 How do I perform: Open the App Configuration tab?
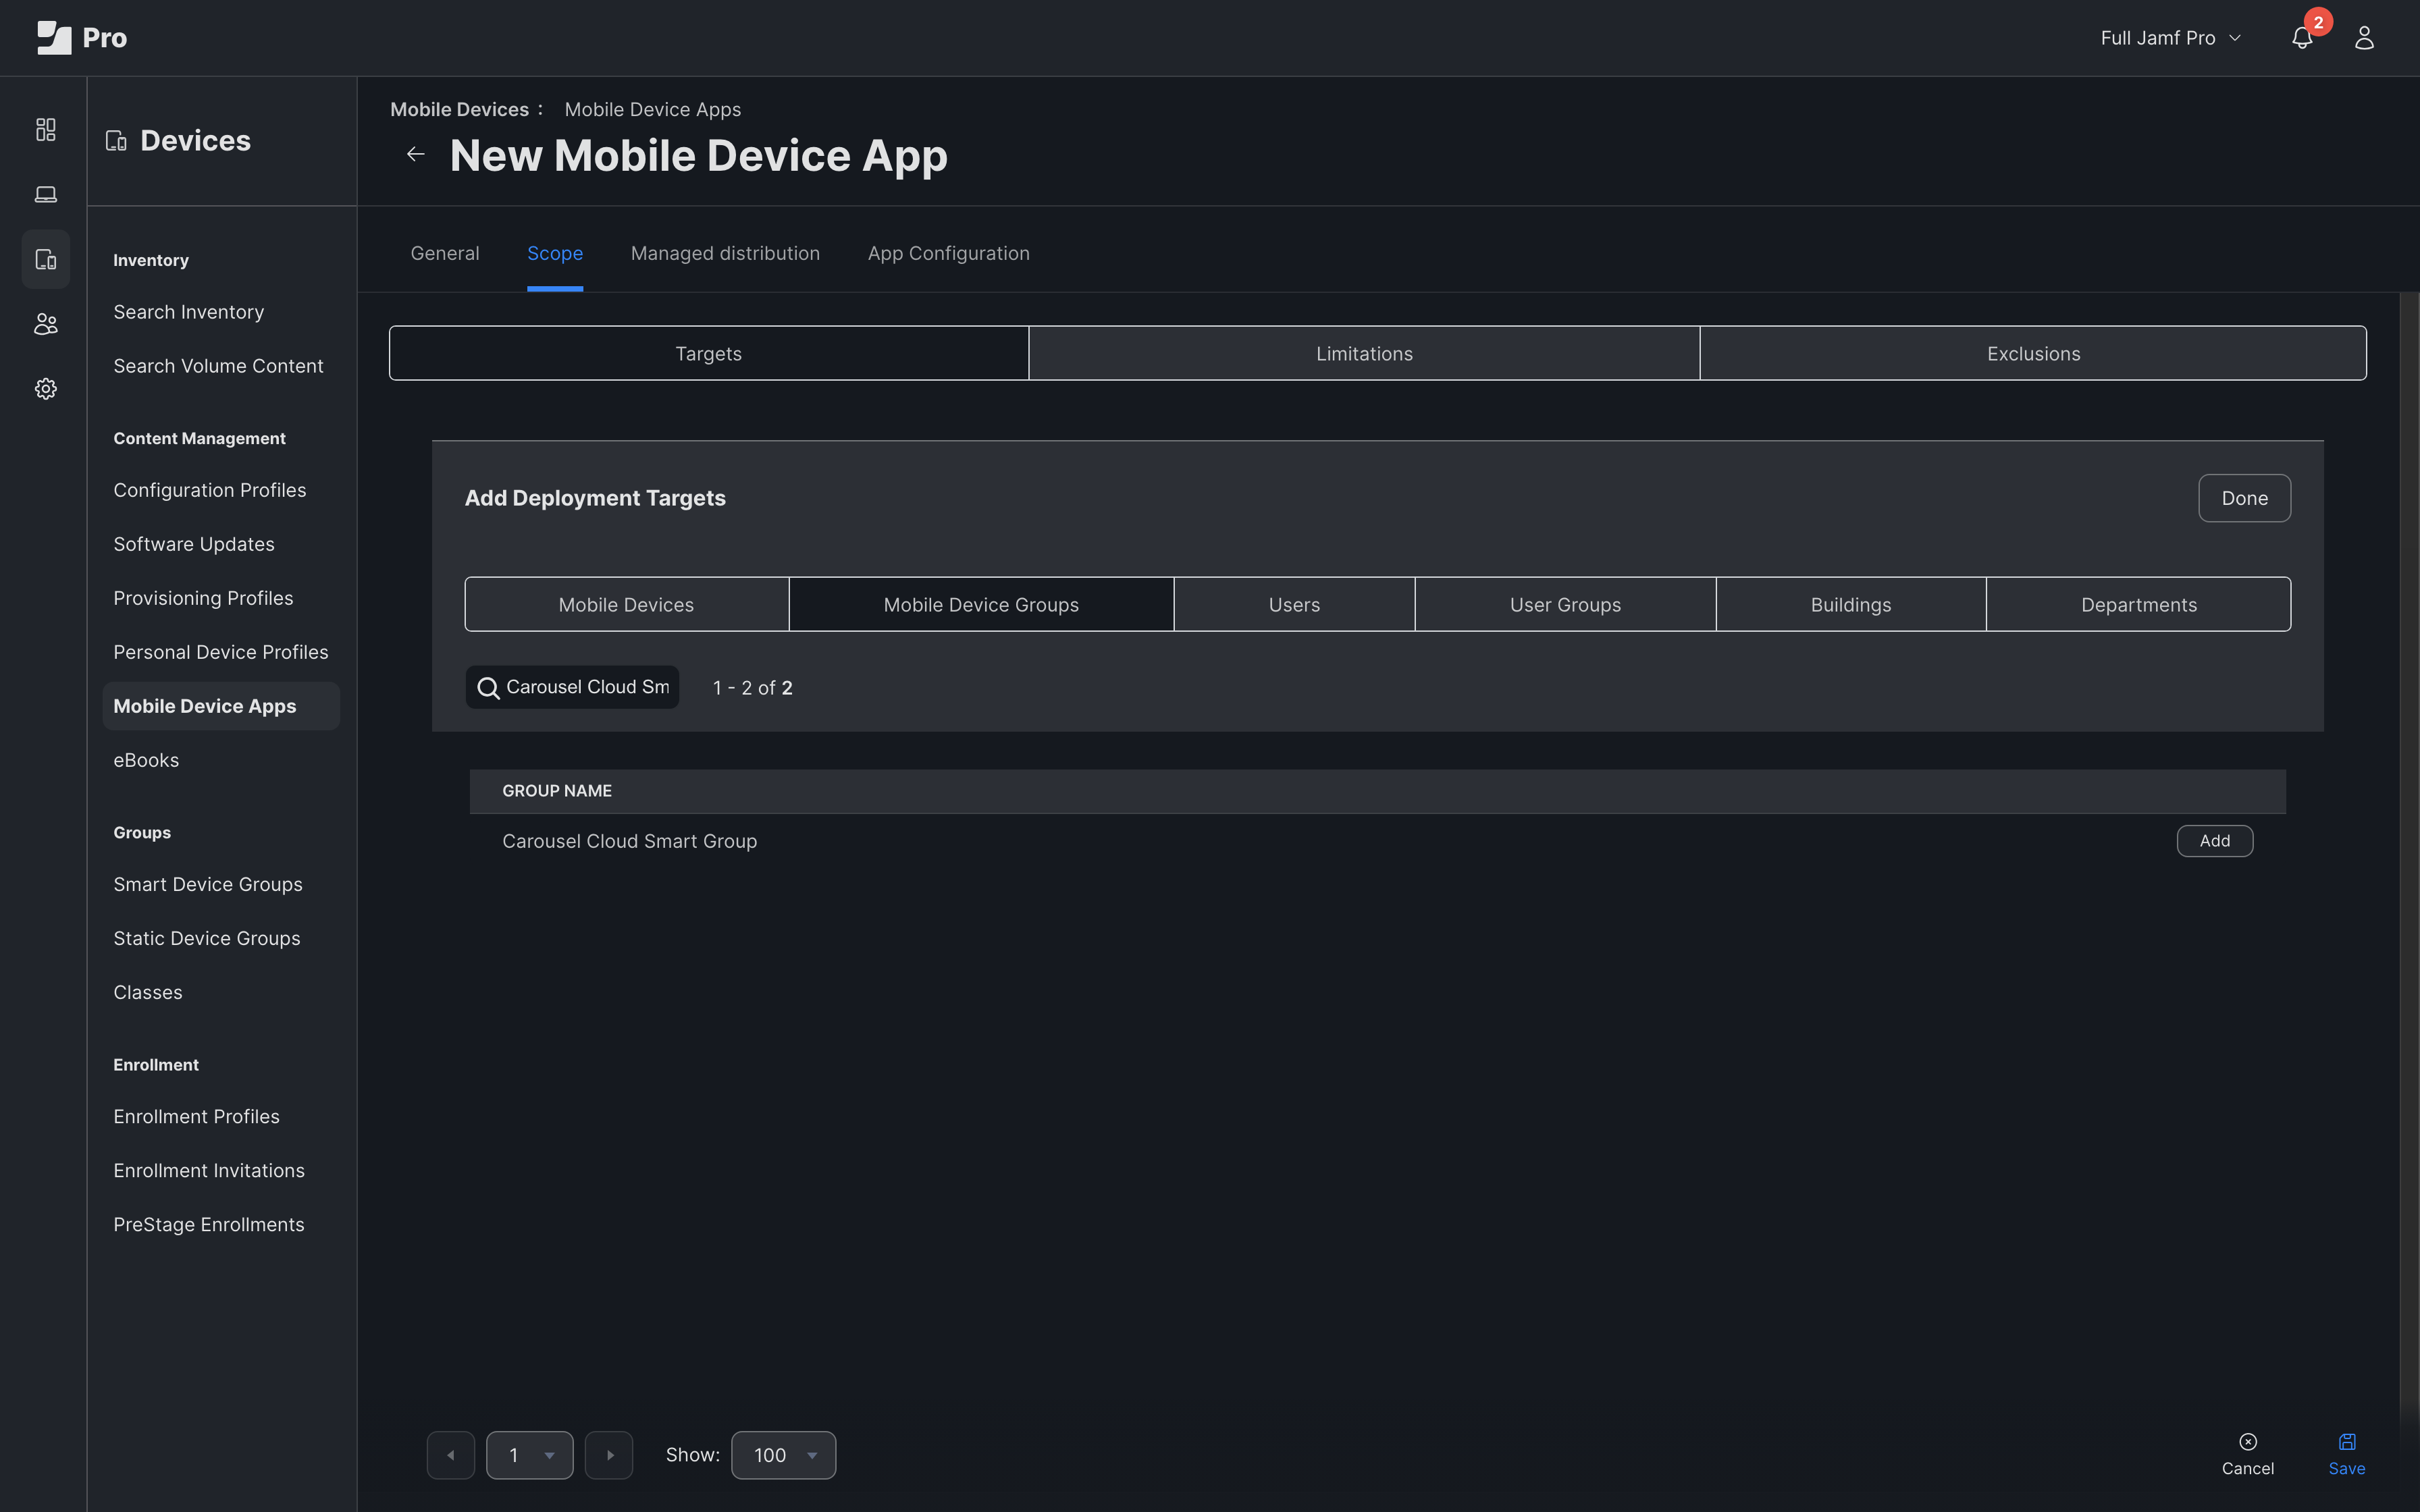coord(949,253)
